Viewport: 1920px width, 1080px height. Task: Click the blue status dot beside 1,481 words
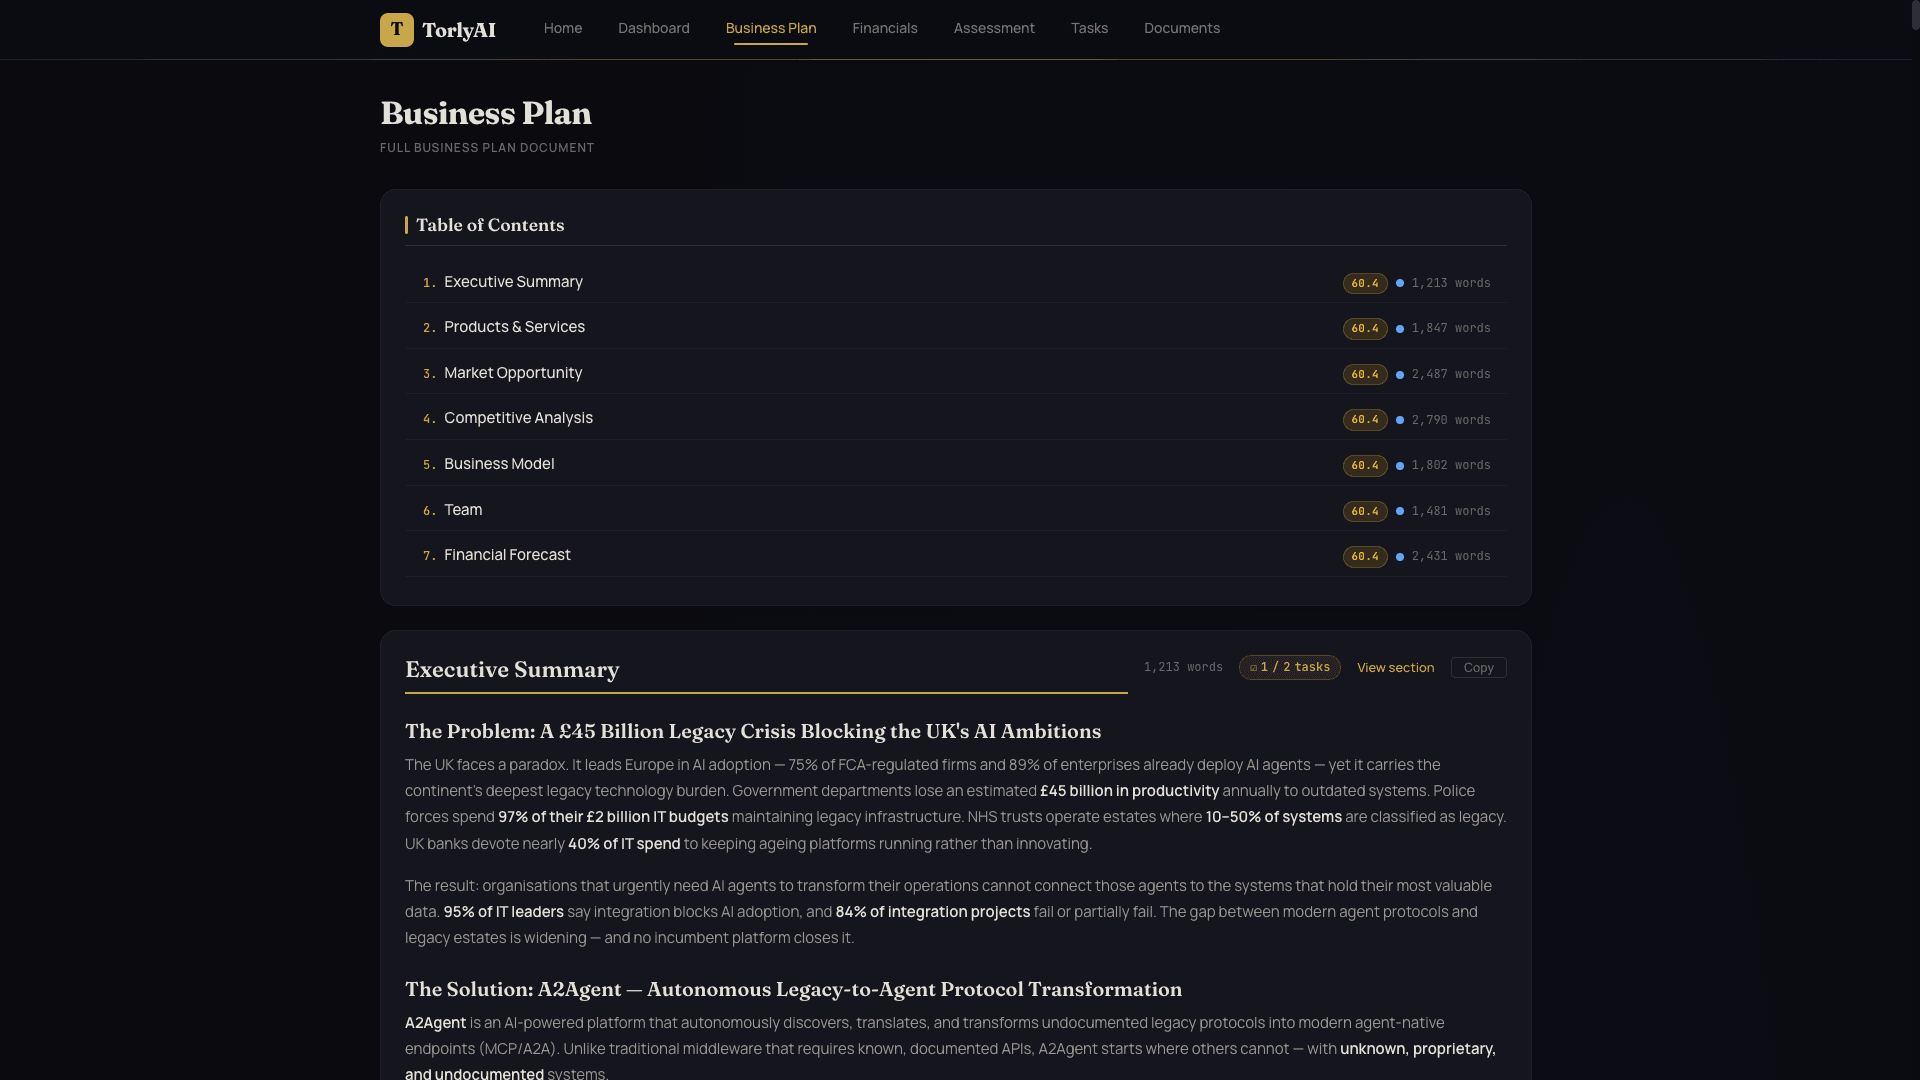pos(1400,511)
